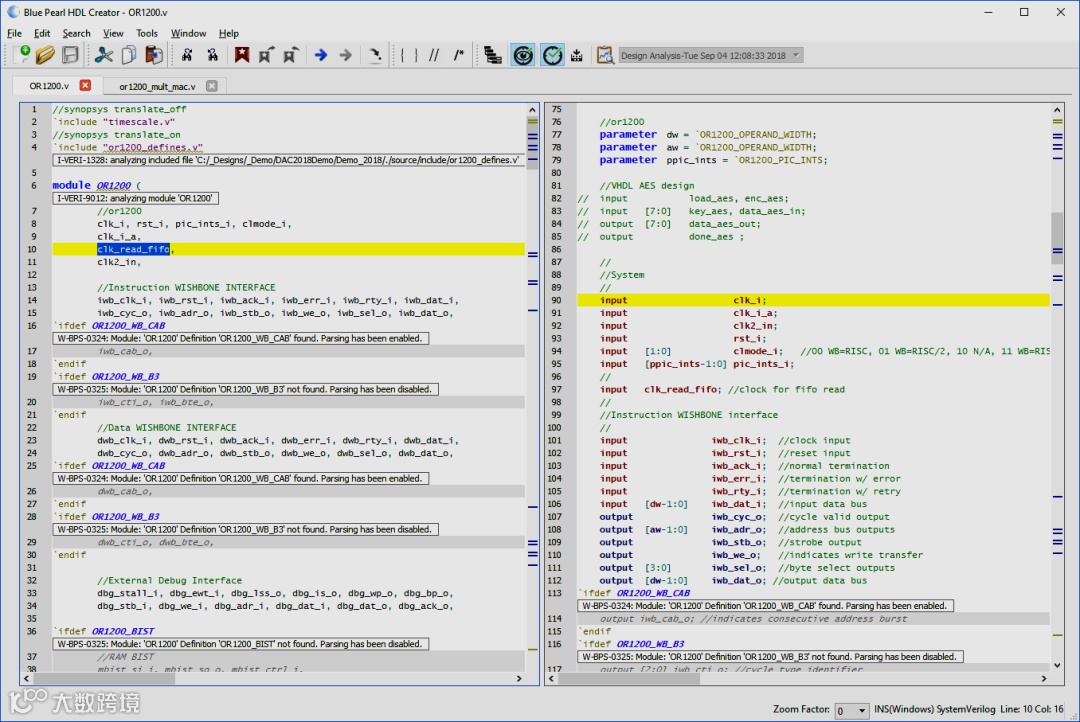The image size is (1080, 722).
Task: Click the New file icon in toolbar
Action: coord(20,56)
